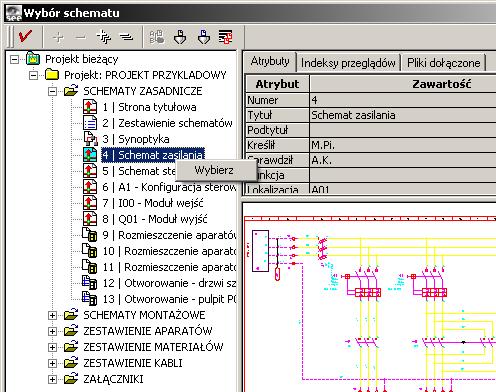
Task: Select the ZAŁĄCZNIKI folder label
Action: click(113, 379)
